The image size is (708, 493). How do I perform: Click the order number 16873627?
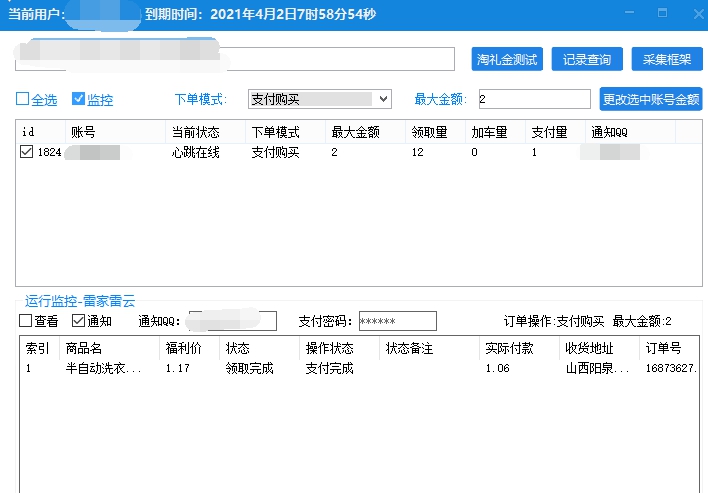671,368
